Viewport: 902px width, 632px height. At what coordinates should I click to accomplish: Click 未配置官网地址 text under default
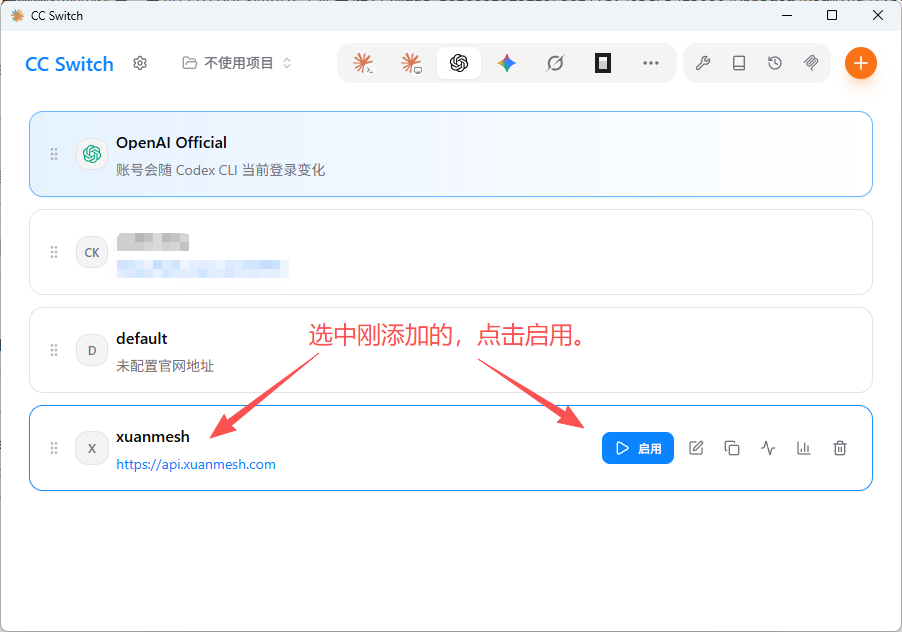(165, 366)
